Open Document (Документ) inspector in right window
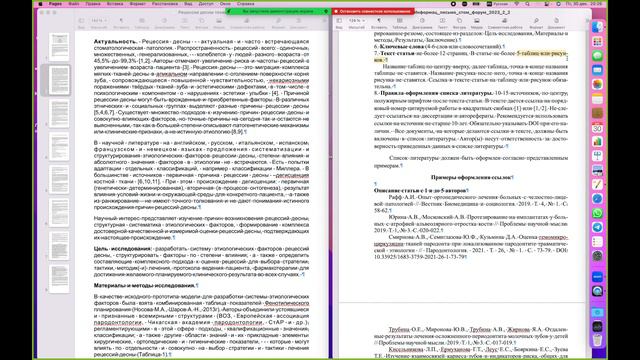Image resolution: width=640 pixels, height=360 pixels. click(x=556, y=20)
